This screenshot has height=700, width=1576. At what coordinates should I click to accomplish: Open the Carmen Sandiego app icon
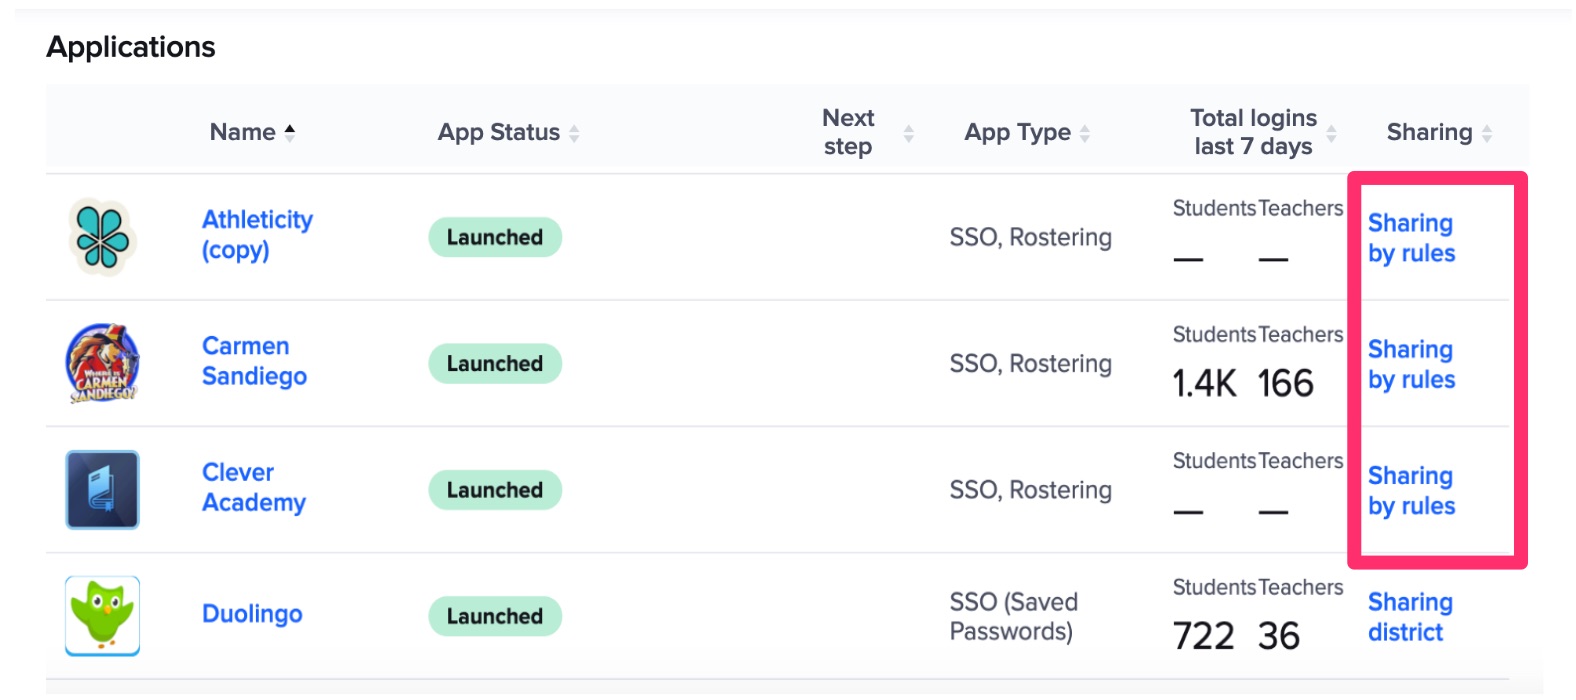102,363
